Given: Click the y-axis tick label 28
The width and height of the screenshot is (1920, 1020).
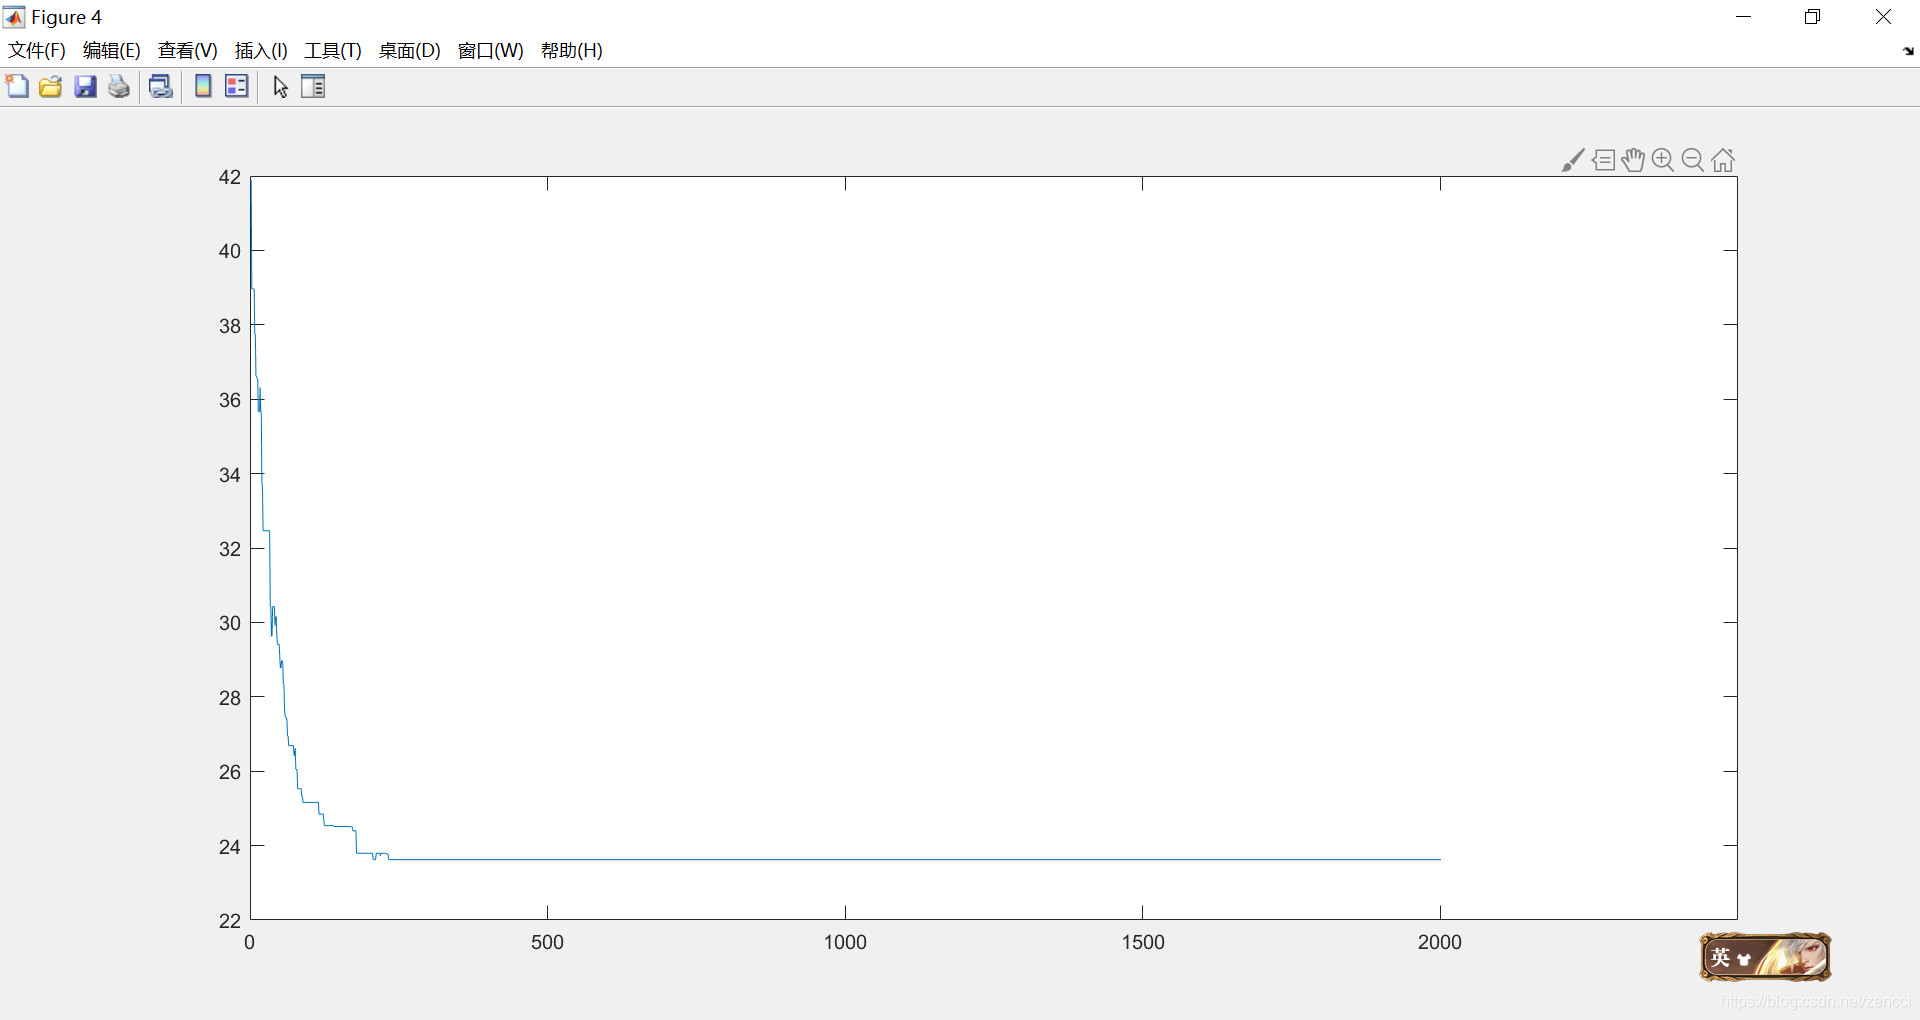Looking at the screenshot, I should tap(230, 698).
